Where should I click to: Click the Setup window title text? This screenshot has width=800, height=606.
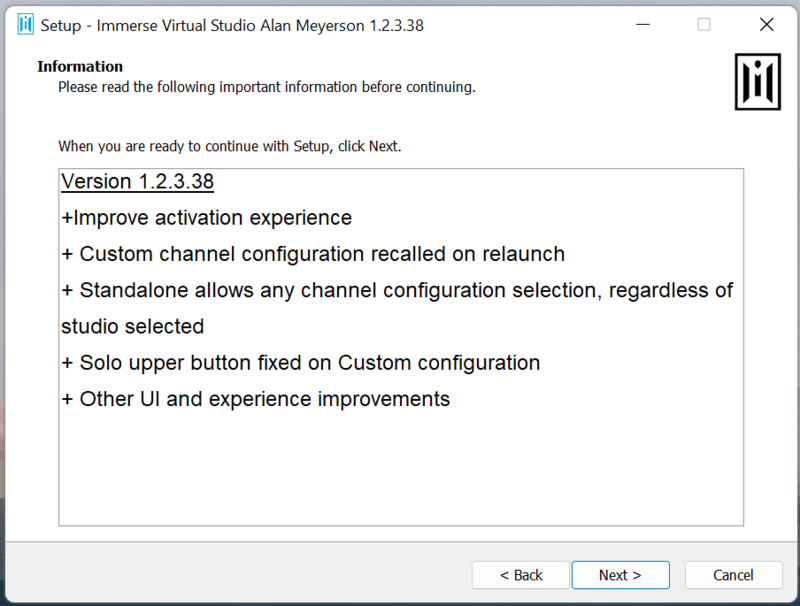(232, 25)
